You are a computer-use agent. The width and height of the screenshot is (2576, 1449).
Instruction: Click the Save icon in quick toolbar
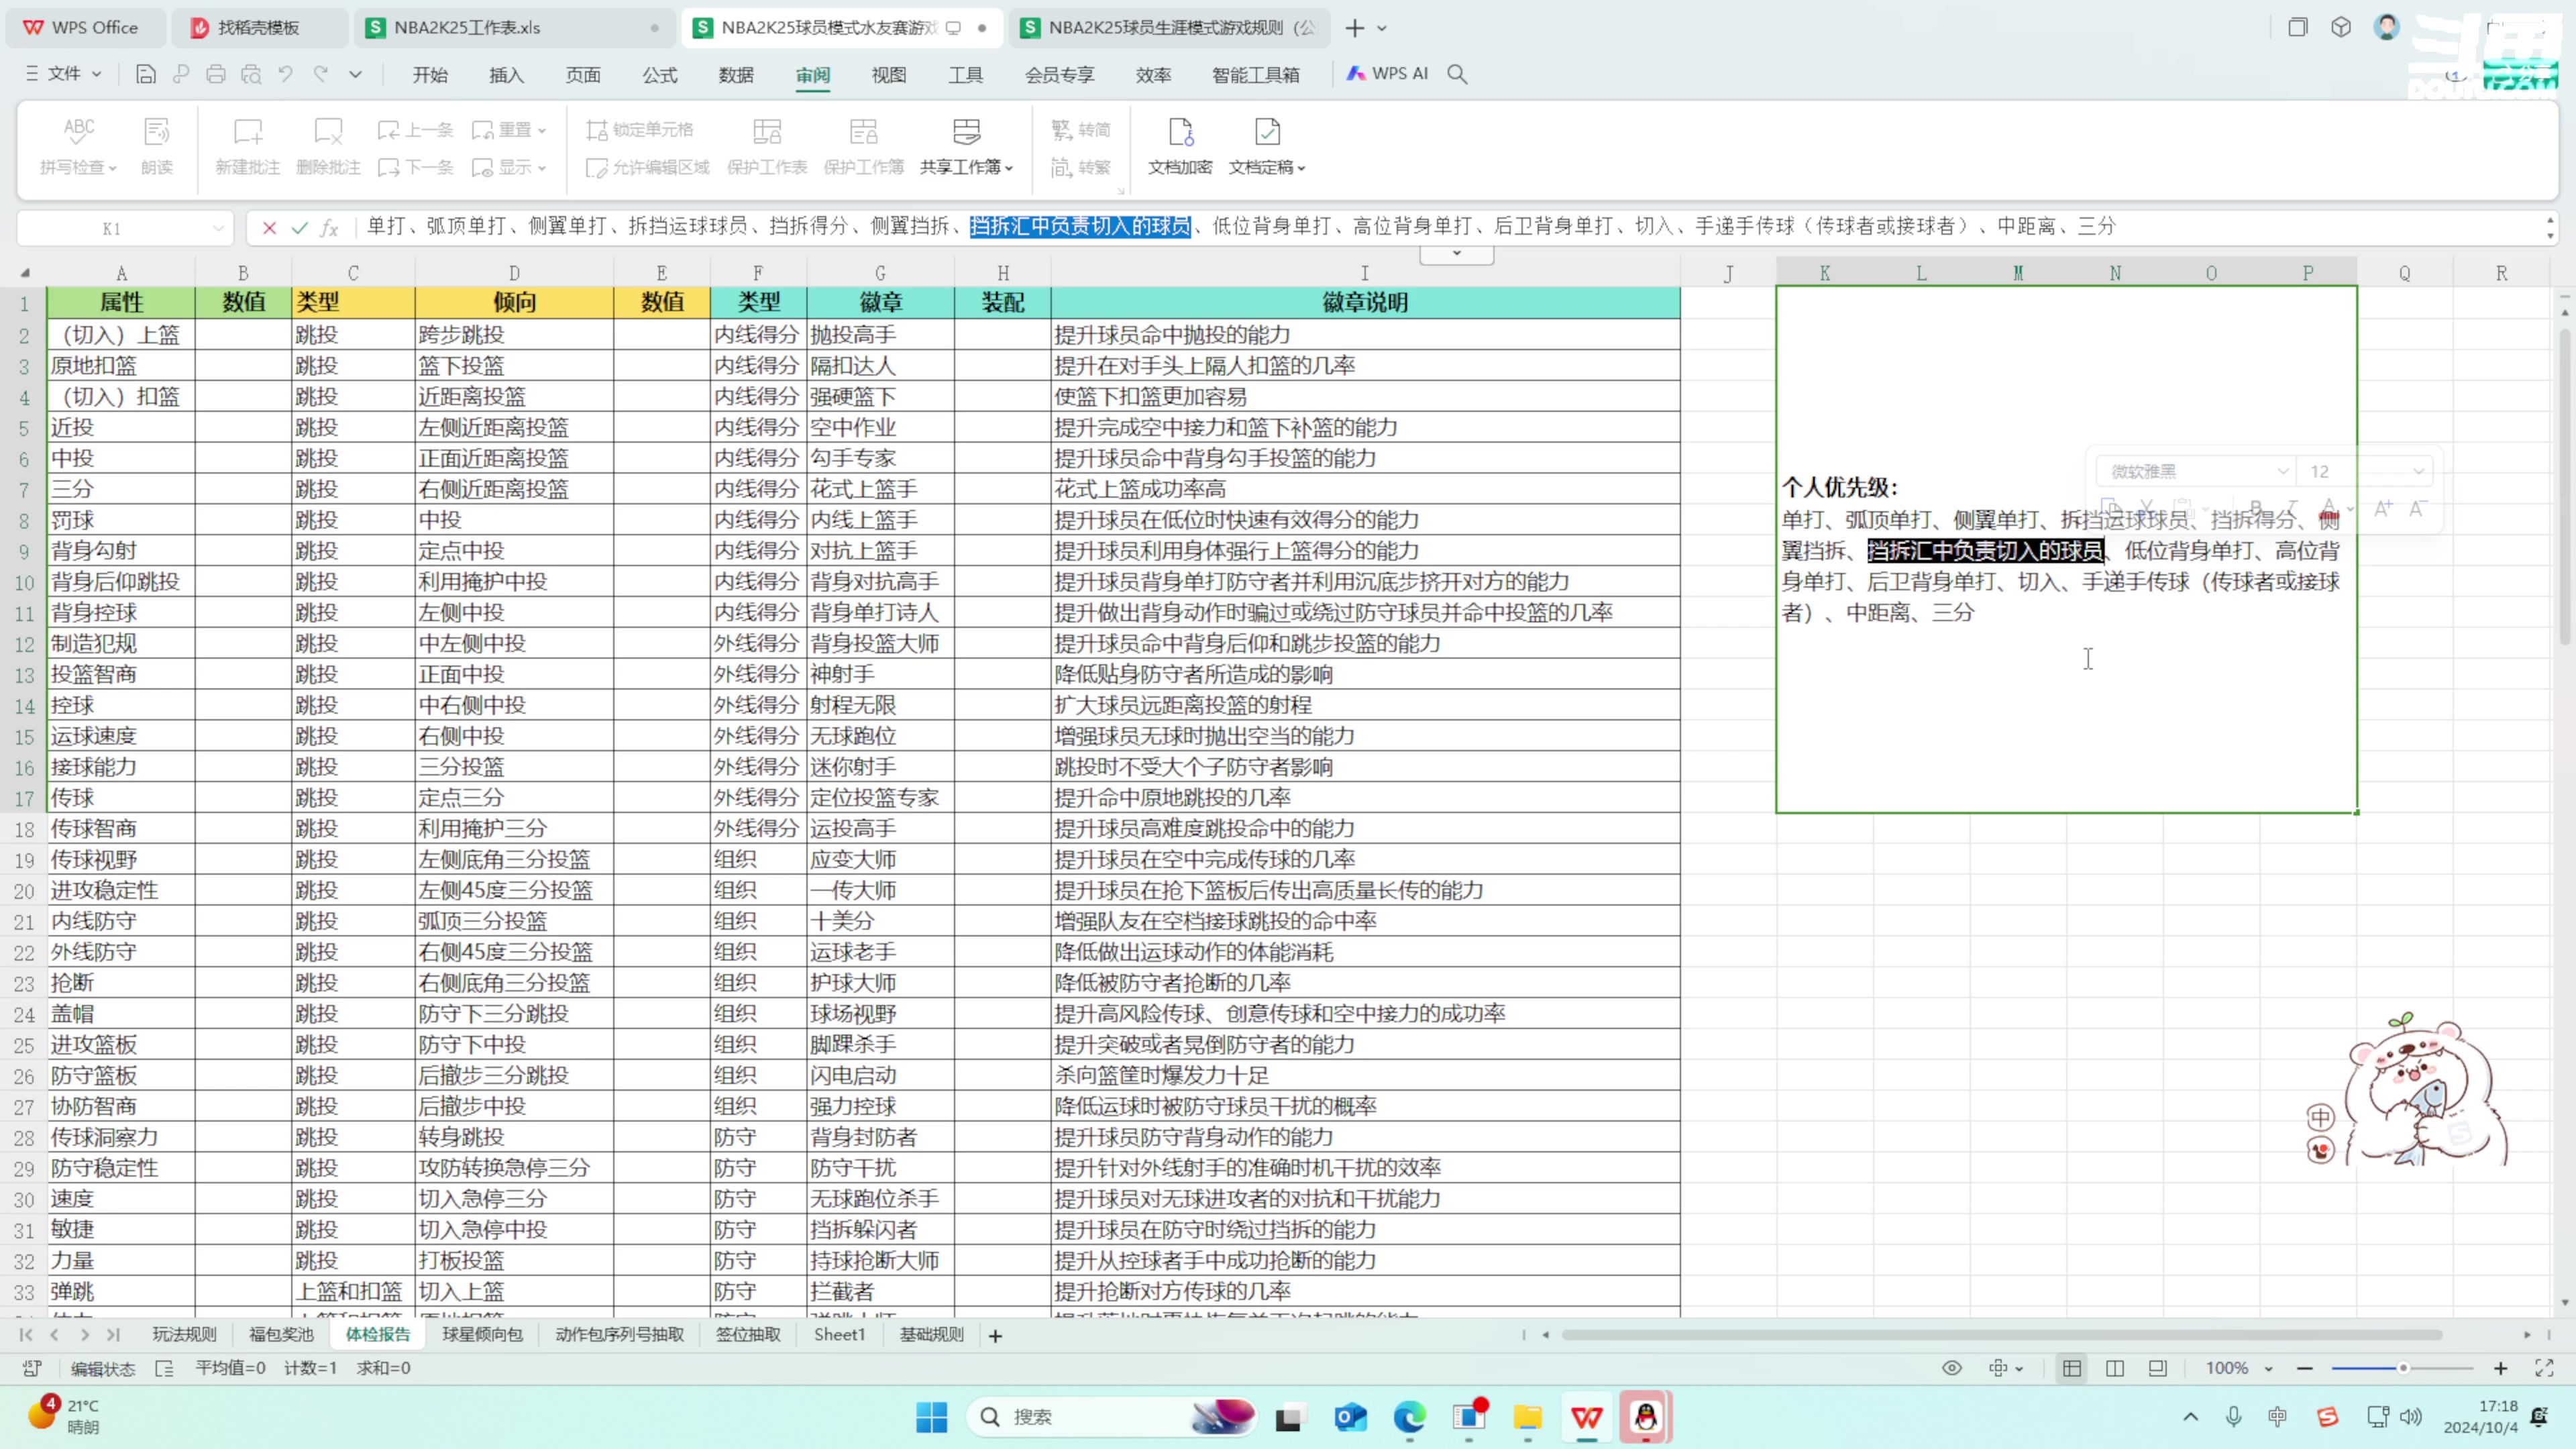coord(146,74)
